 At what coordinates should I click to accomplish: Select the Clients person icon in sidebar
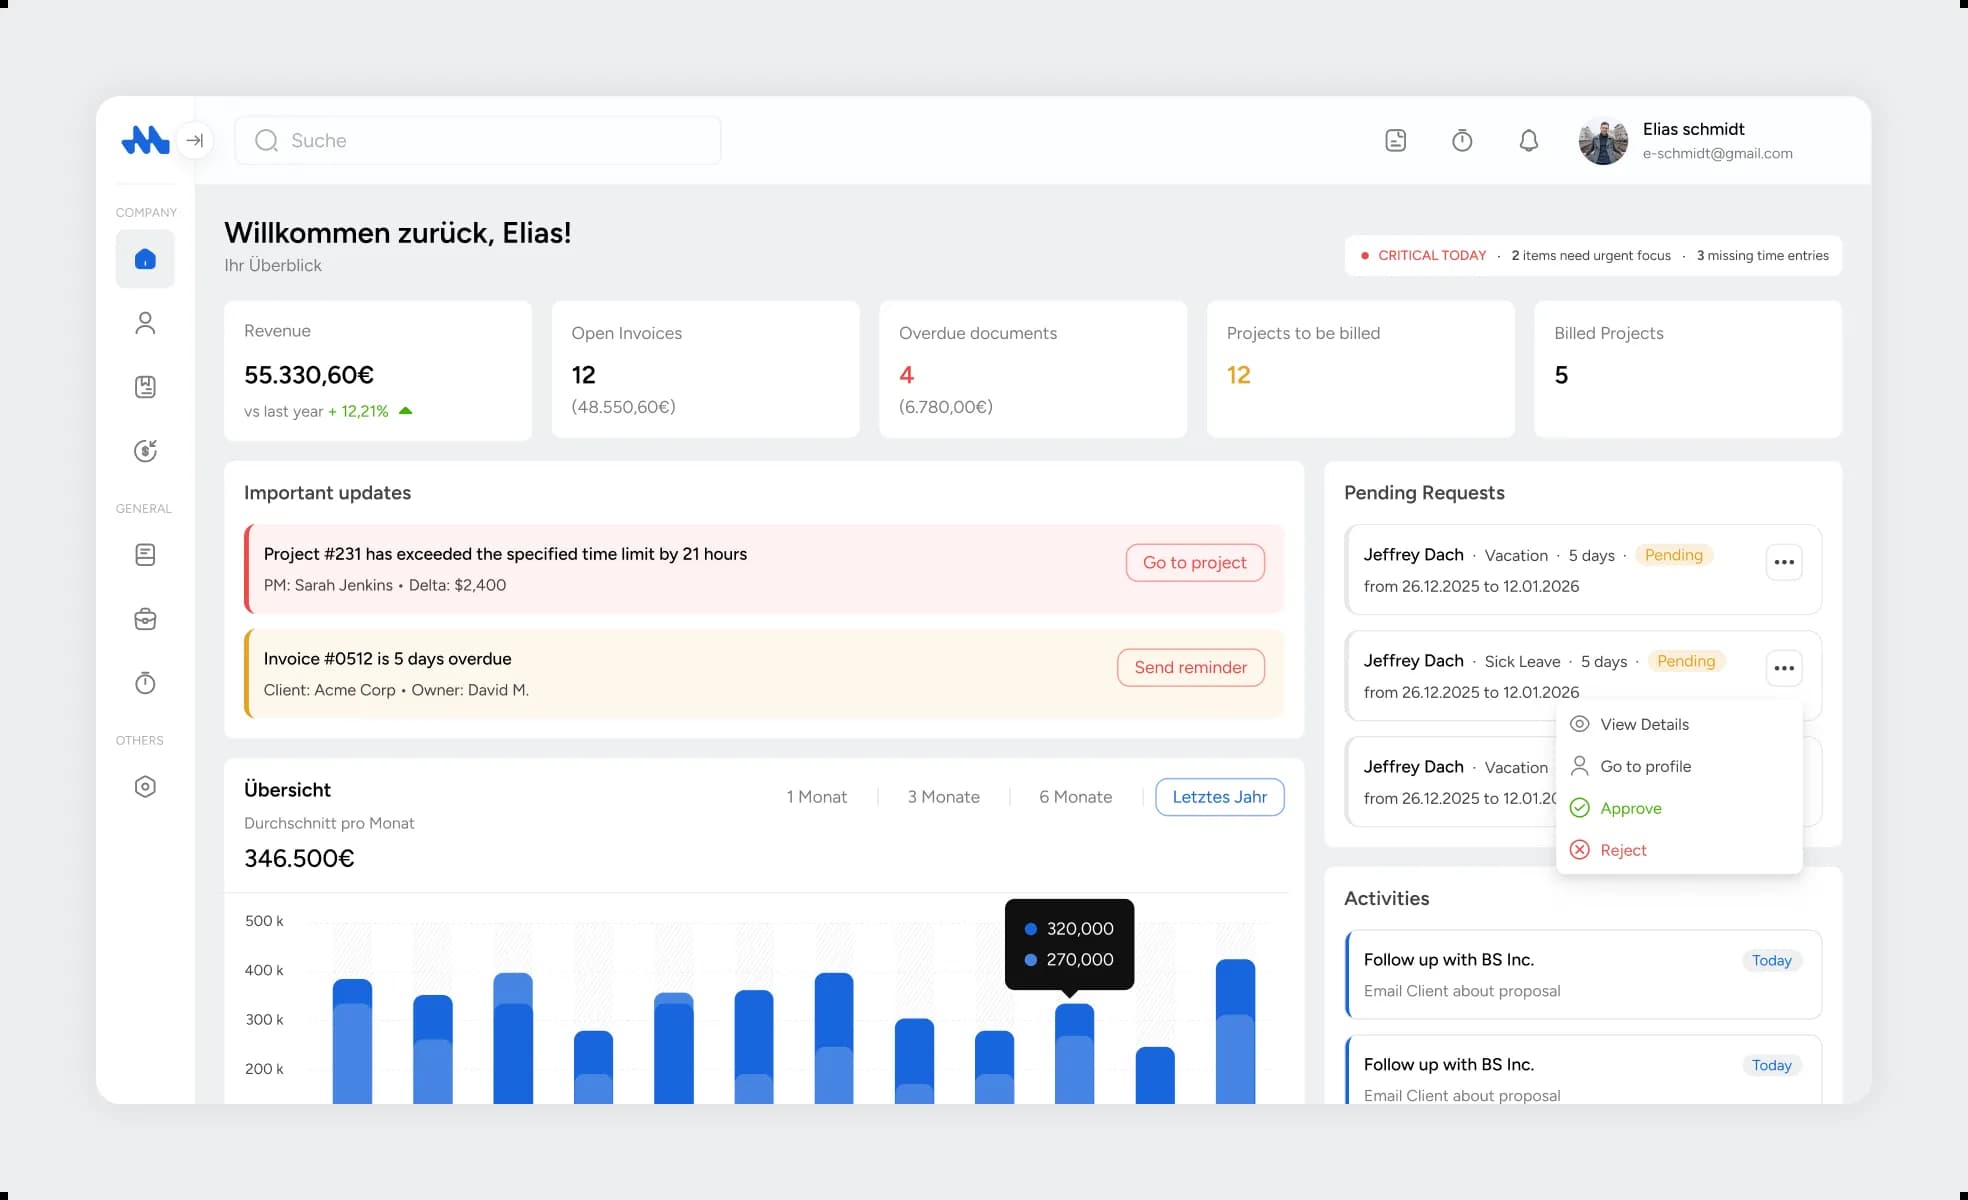pyautogui.click(x=145, y=322)
